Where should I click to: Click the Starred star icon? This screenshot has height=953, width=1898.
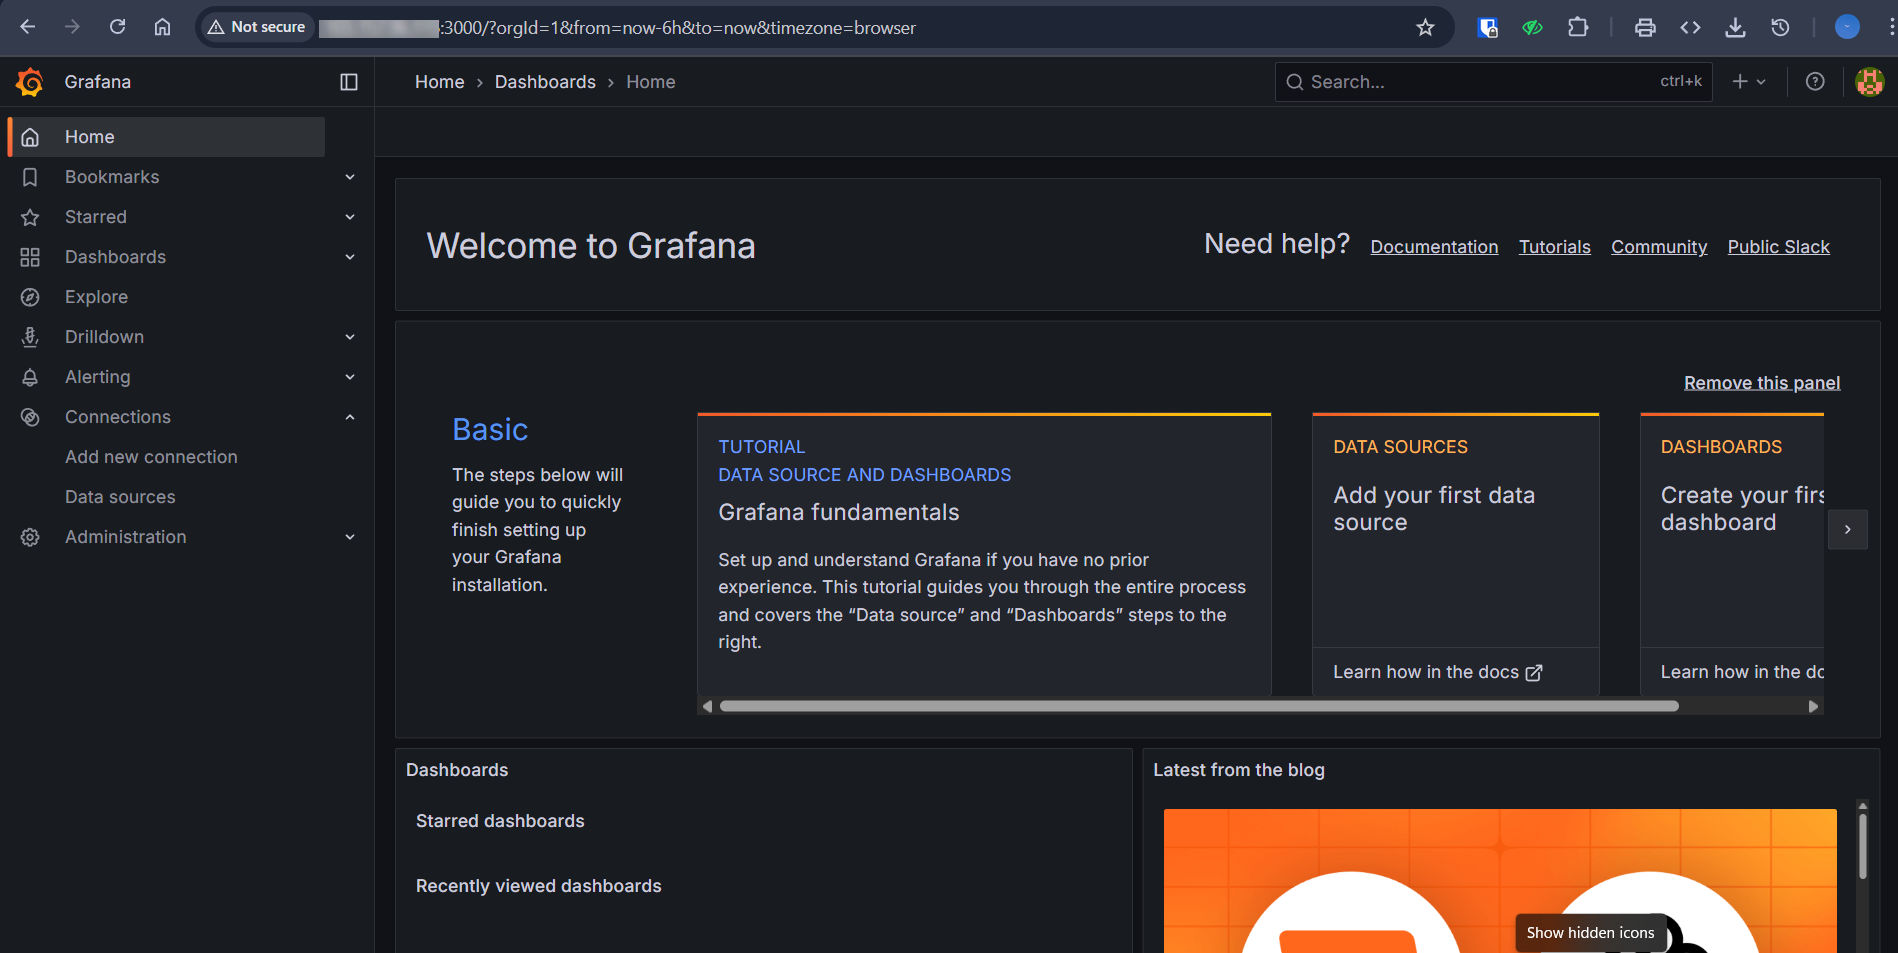point(30,217)
